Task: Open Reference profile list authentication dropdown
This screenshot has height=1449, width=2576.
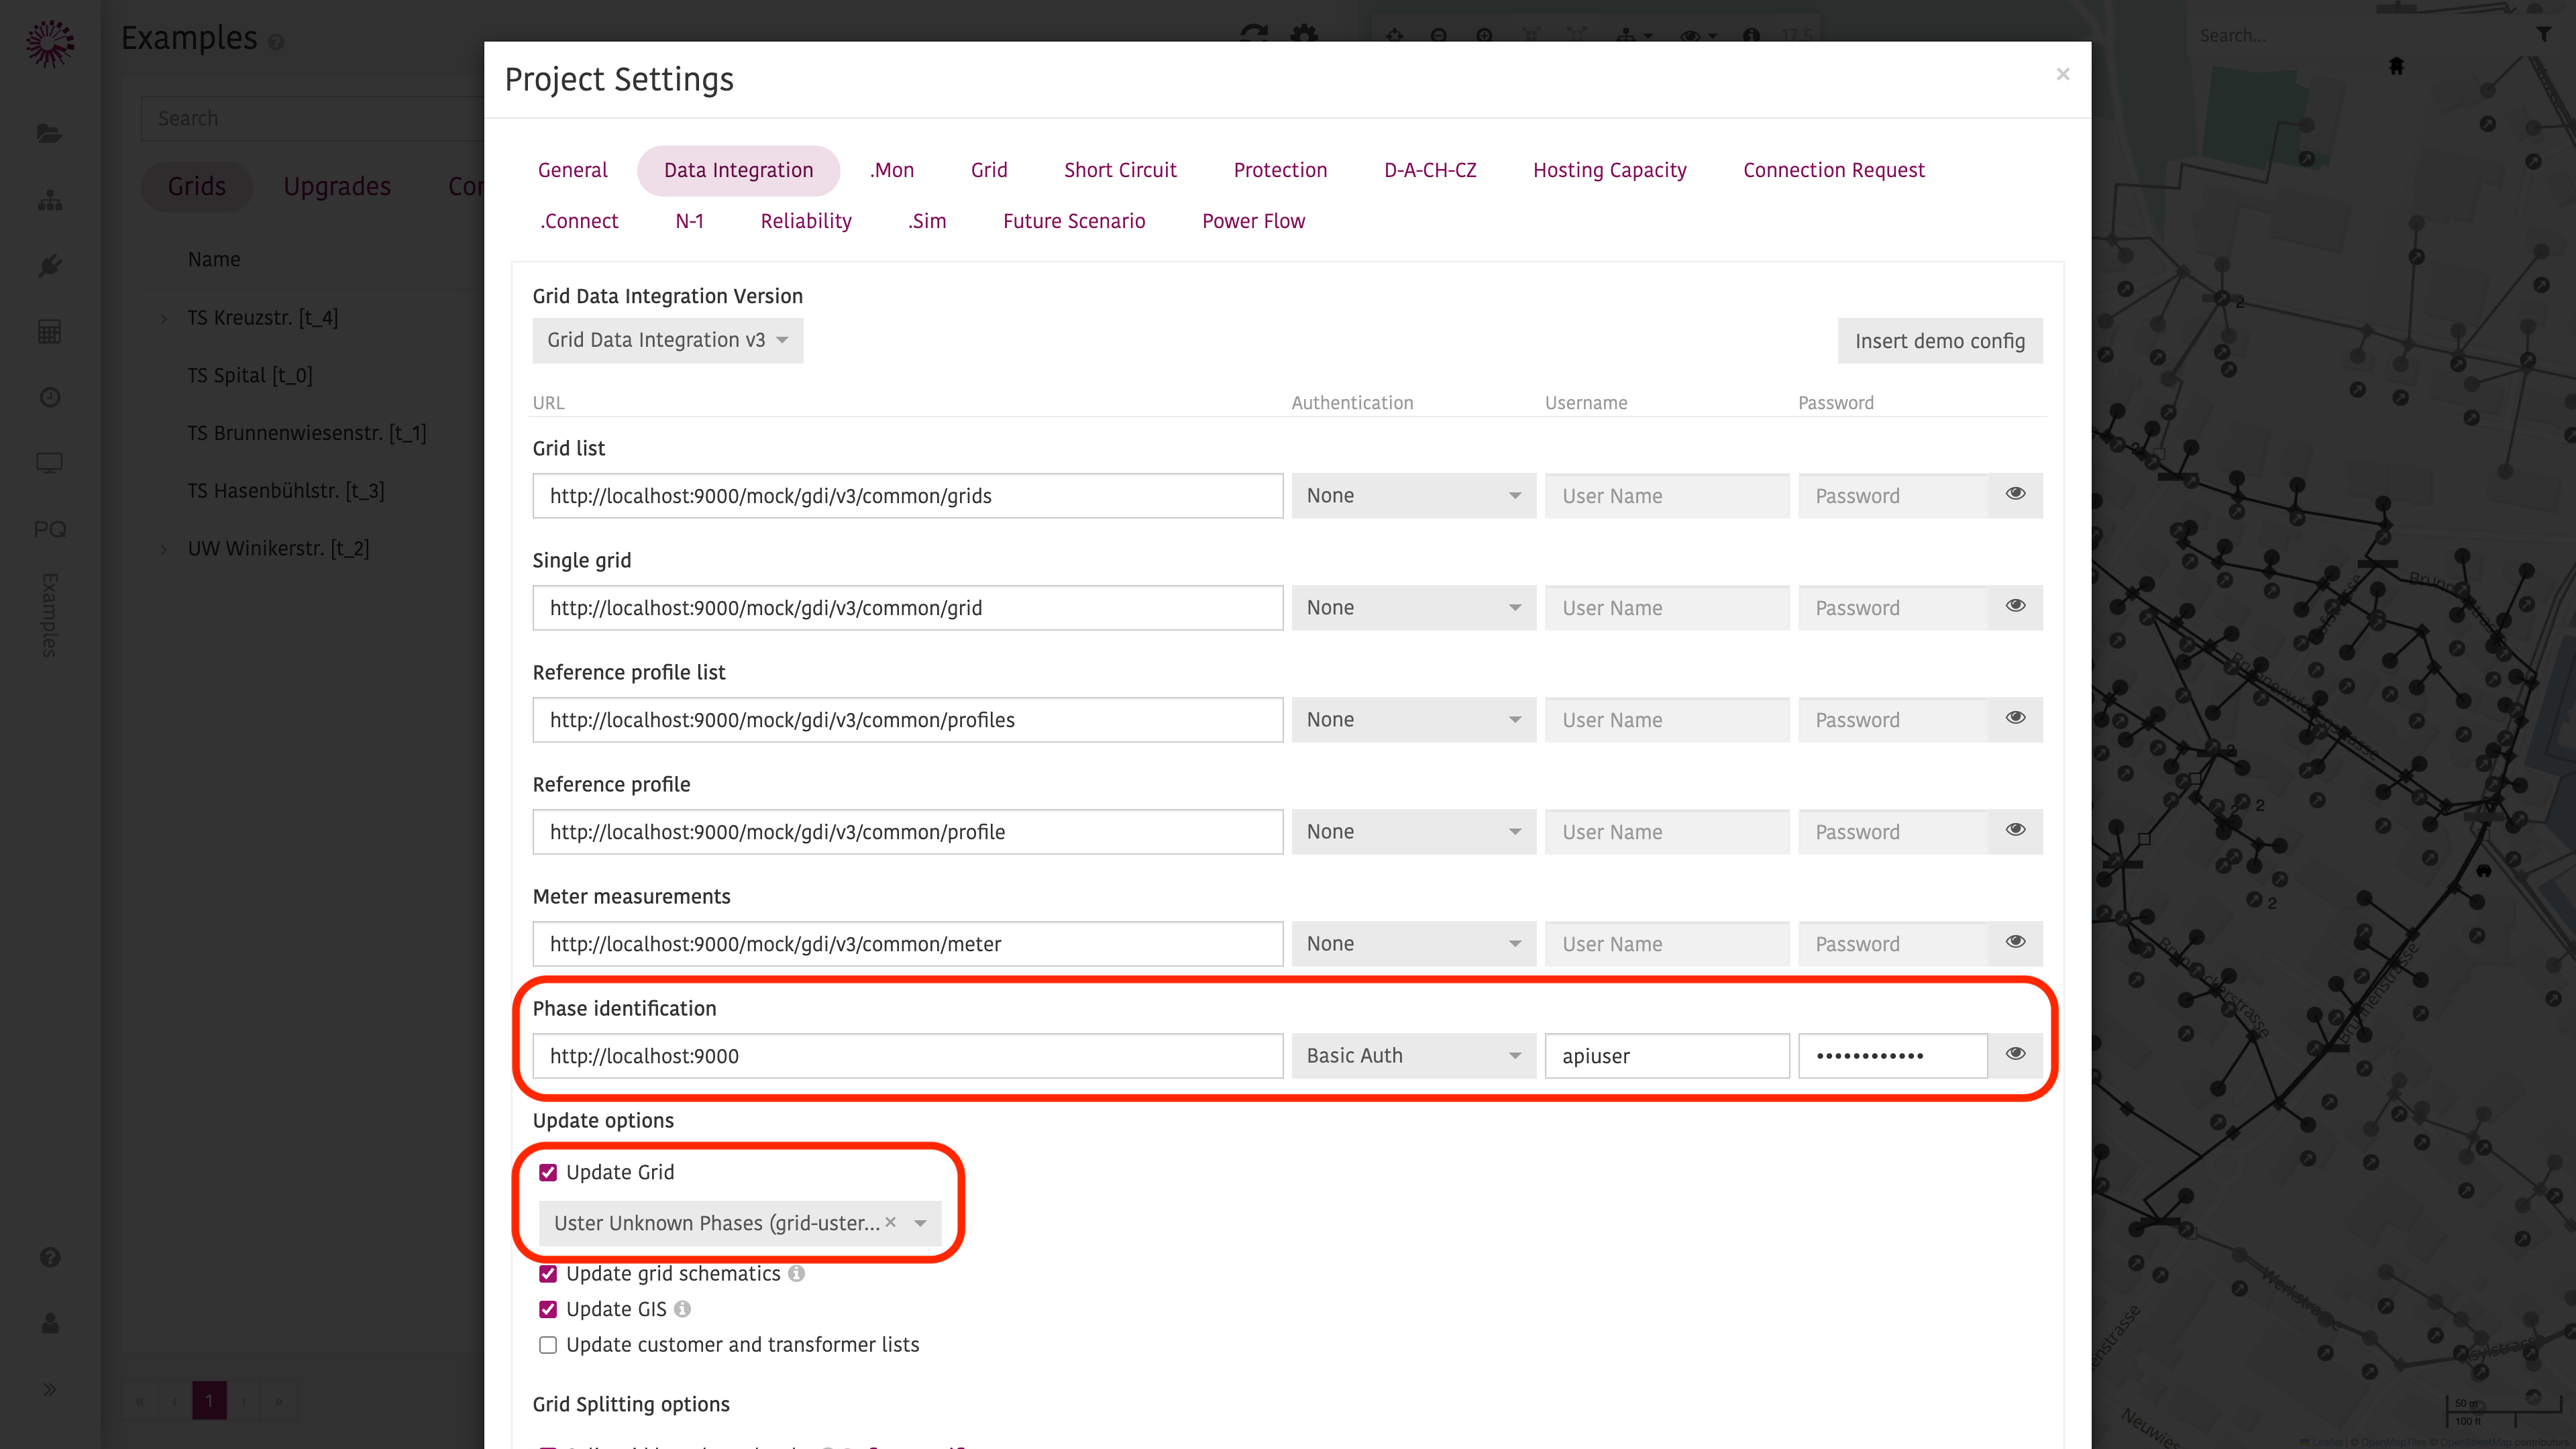Action: (1413, 720)
